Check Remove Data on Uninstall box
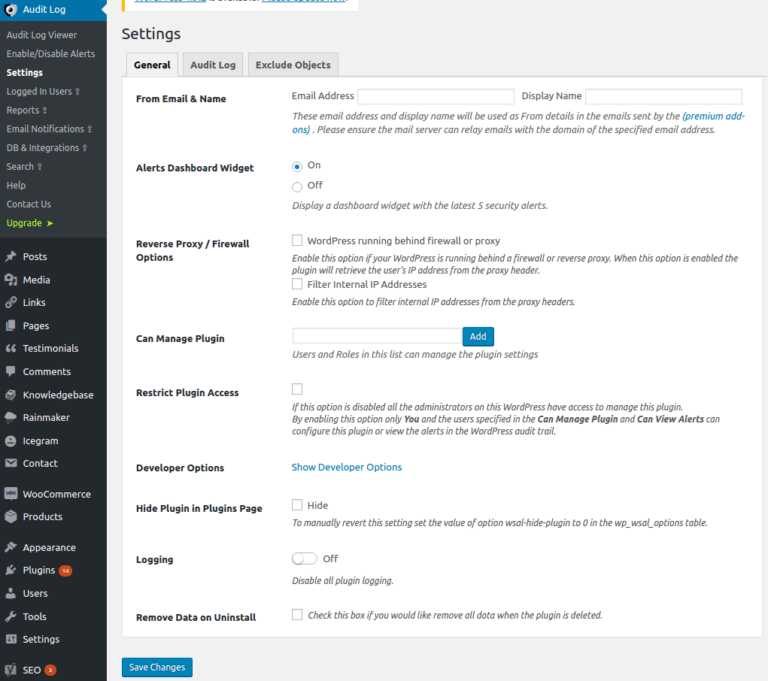The height and width of the screenshot is (681, 768). pyautogui.click(x=297, y=614)
